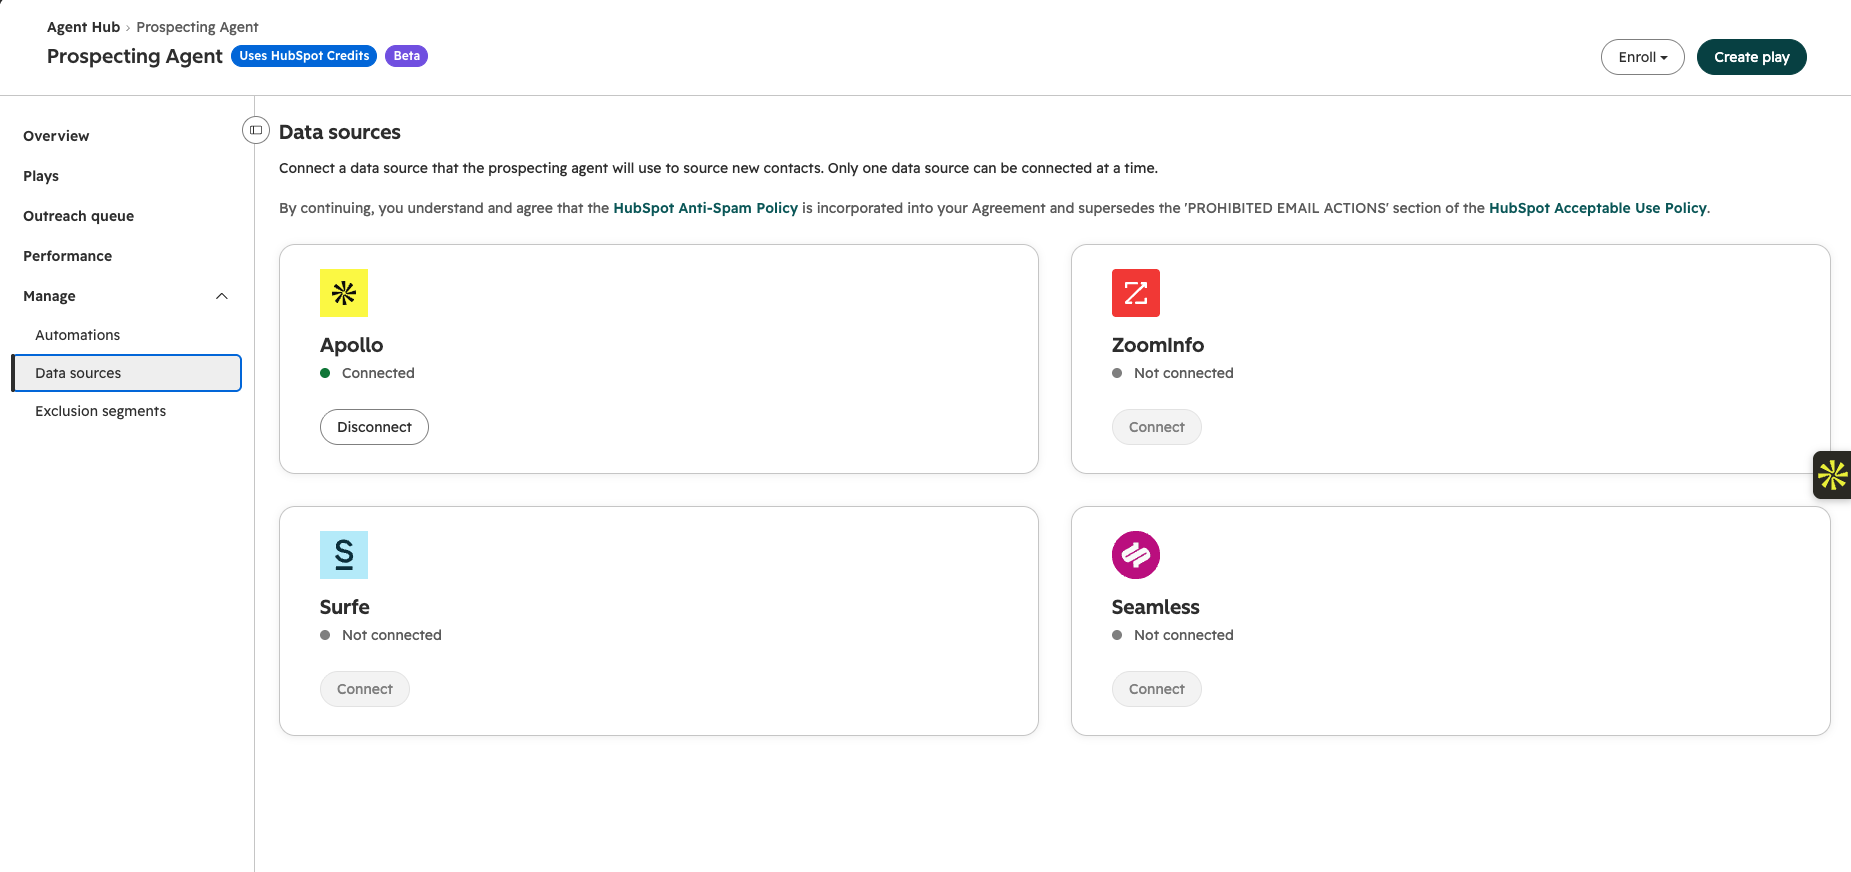The height and width of the screenshot is (872, 1851).
Task: Open the Outreach queue section
Action: point(78,216)
